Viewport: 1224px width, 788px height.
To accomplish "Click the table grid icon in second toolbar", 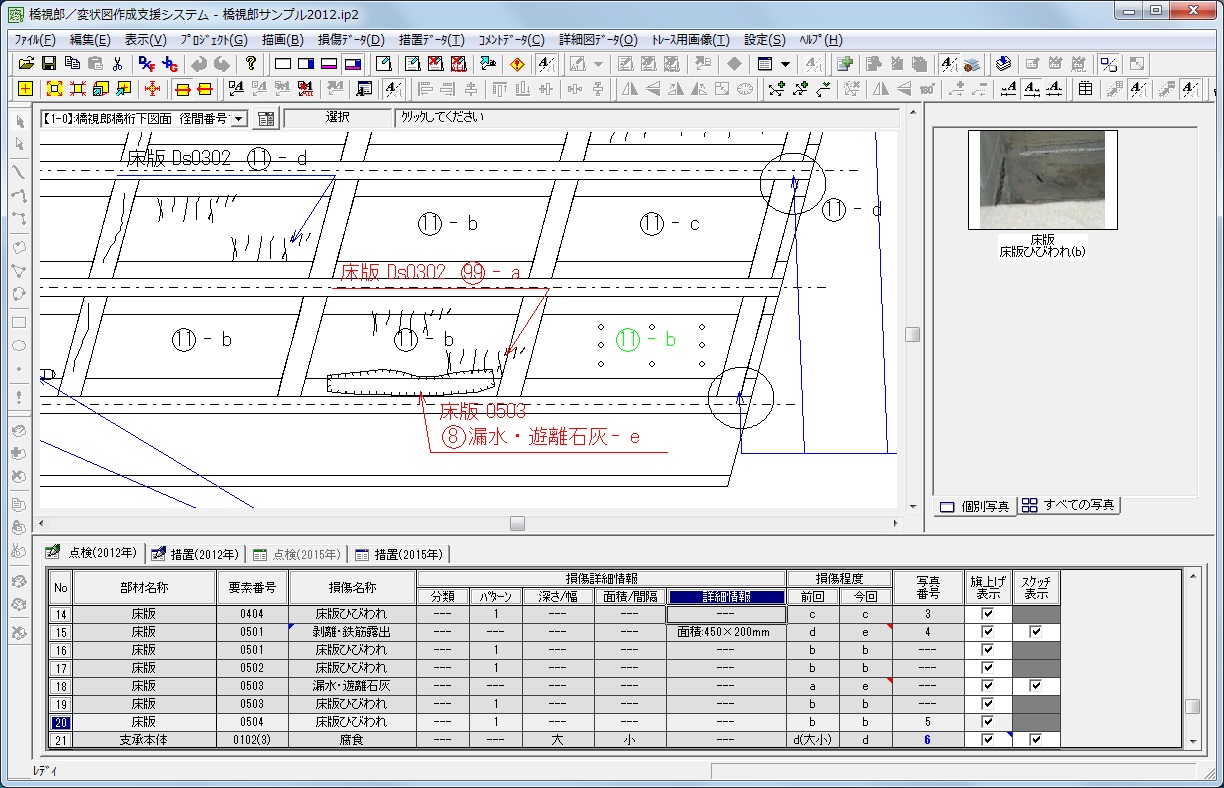I will coord(1085,89).
